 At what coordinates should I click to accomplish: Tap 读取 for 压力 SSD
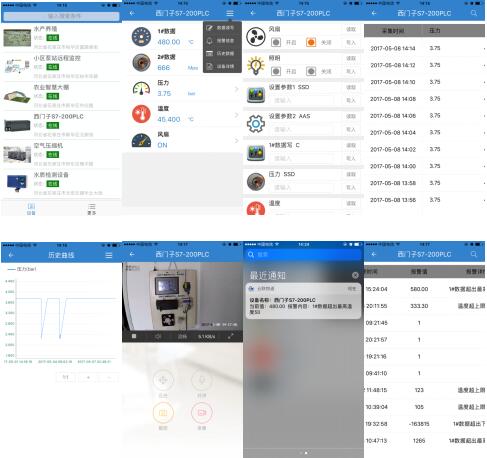[x=351, y=174]
